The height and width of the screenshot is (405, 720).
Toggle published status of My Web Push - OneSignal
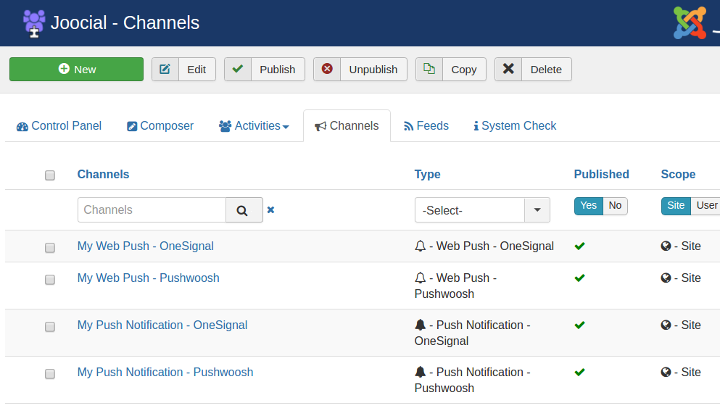click(579, 246)
